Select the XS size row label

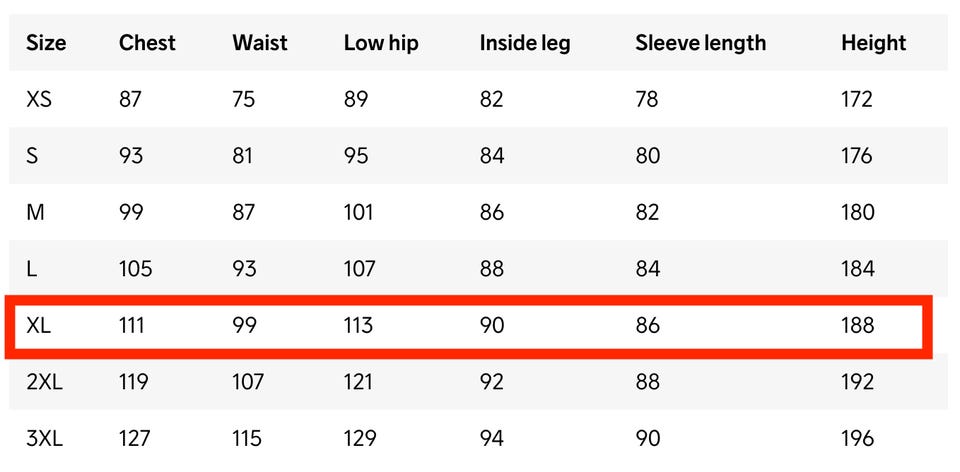click(41, 99)
